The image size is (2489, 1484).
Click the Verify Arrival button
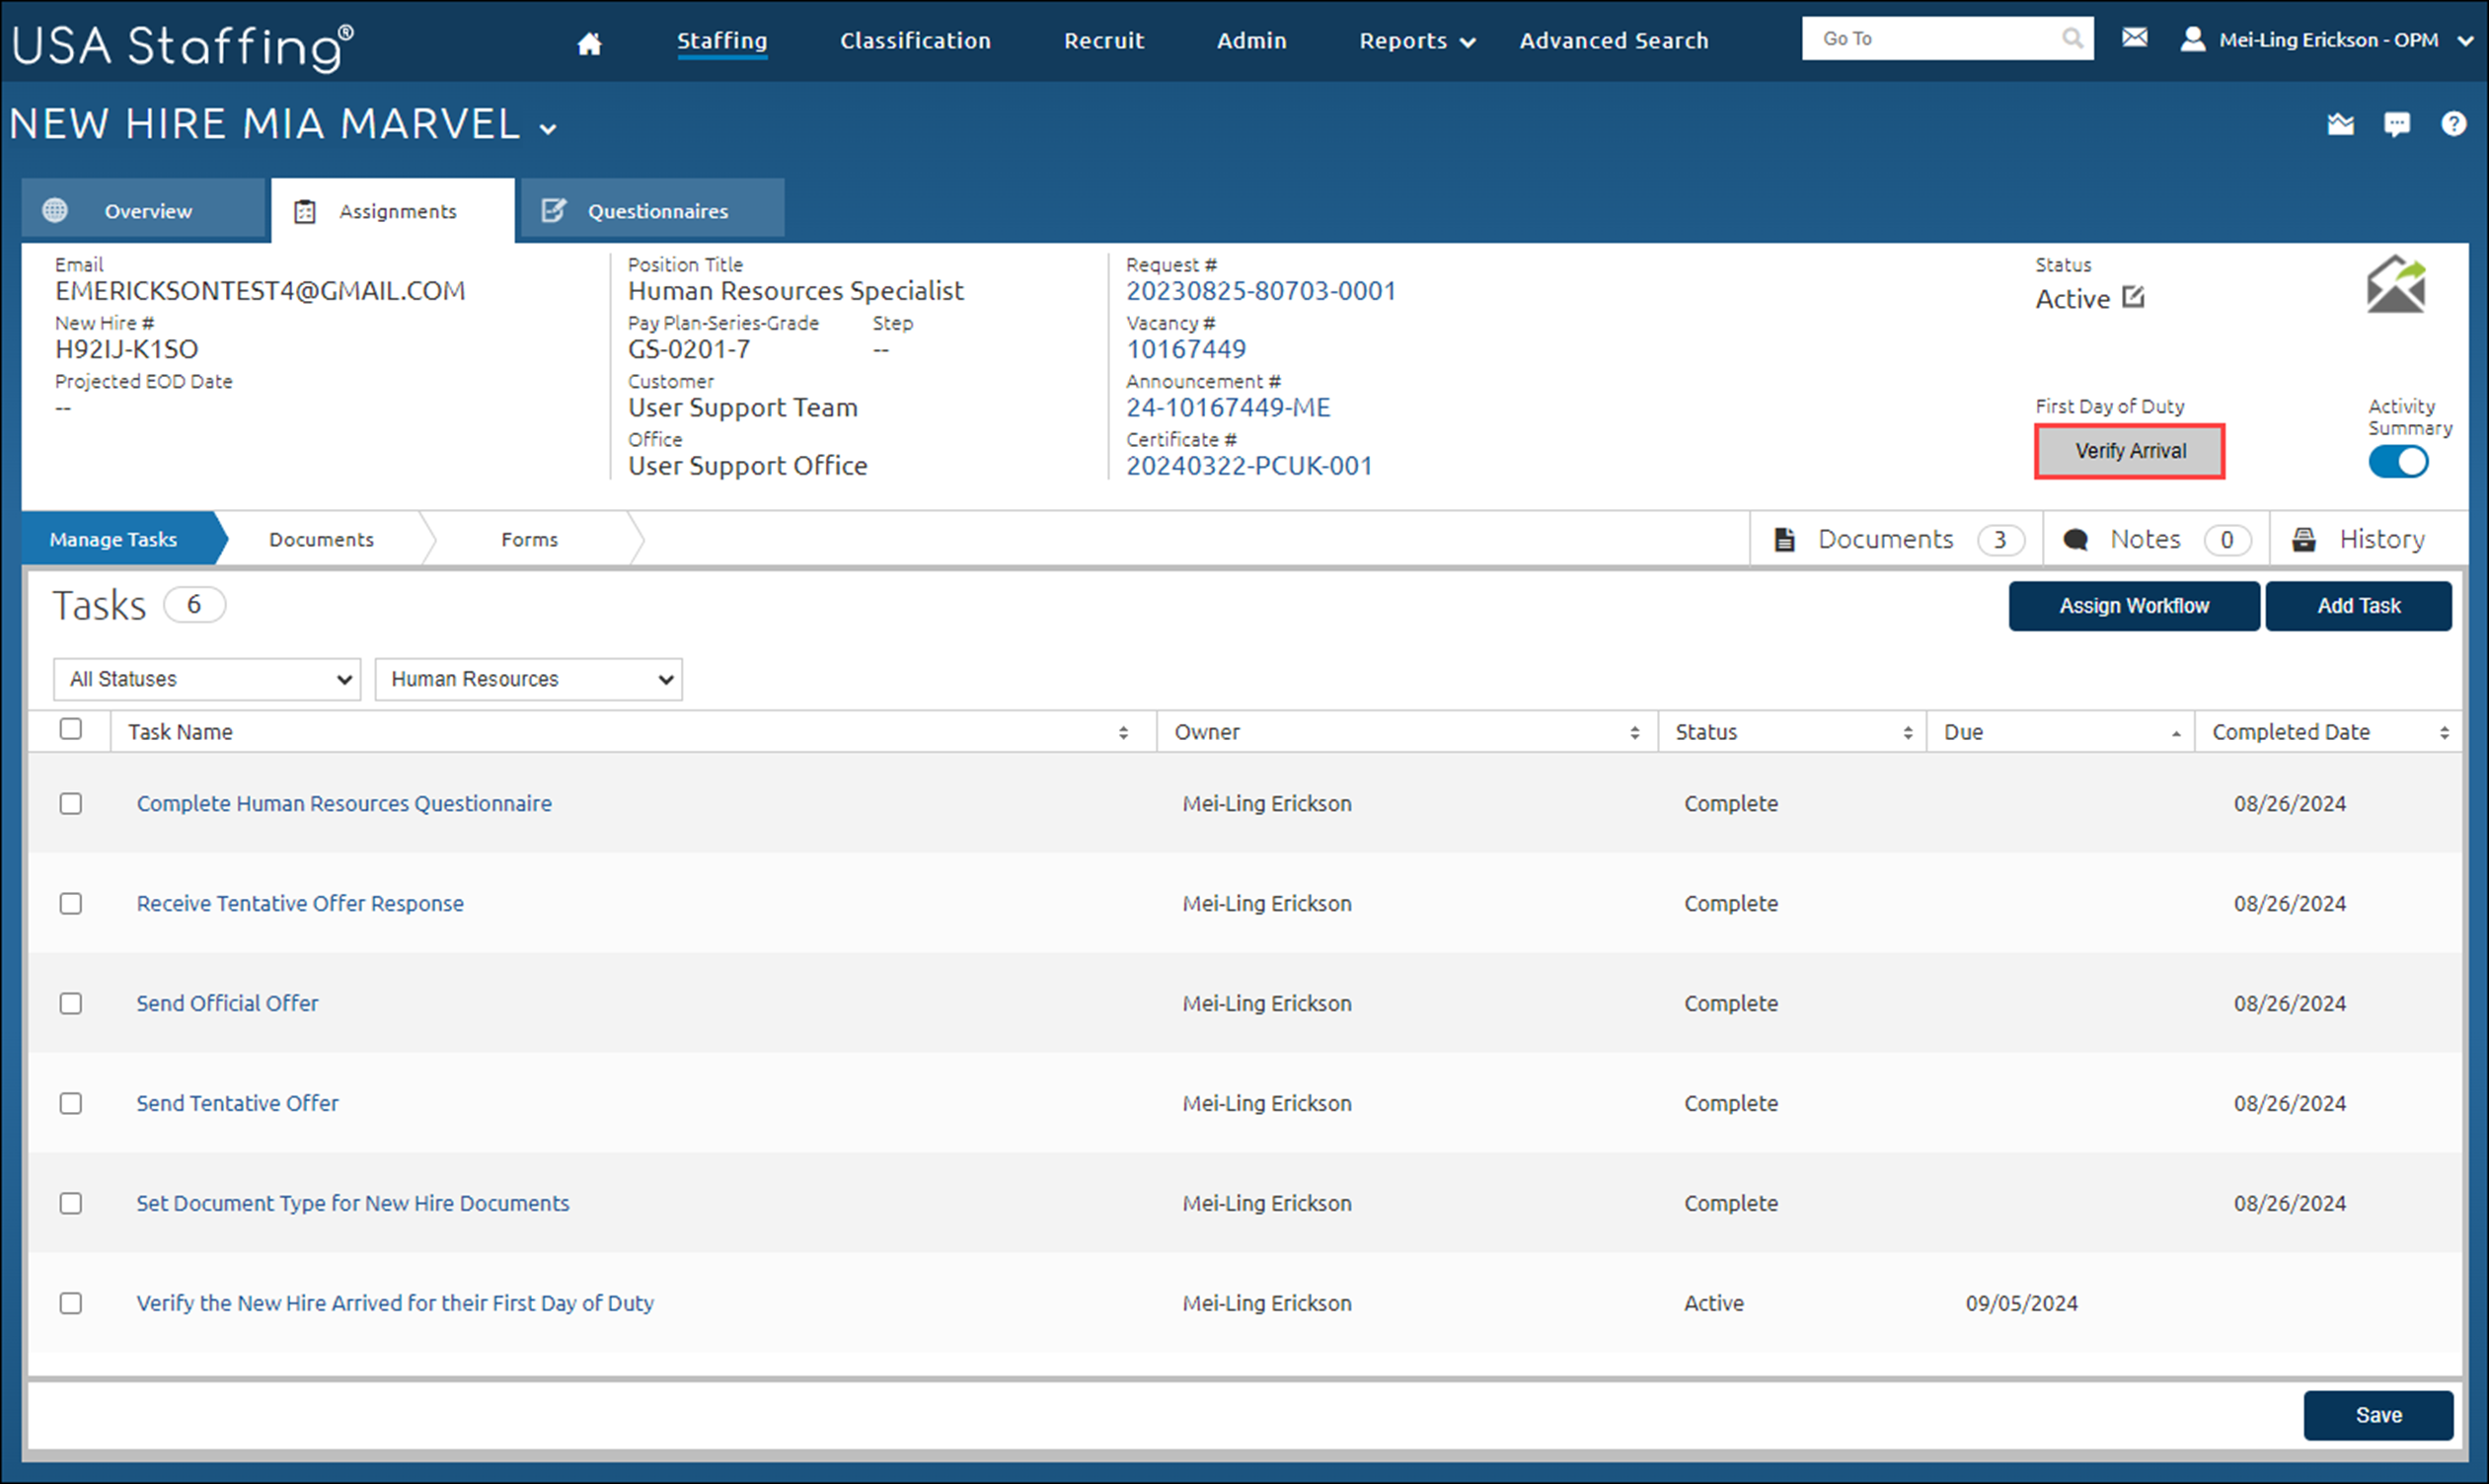[2130, 451]
